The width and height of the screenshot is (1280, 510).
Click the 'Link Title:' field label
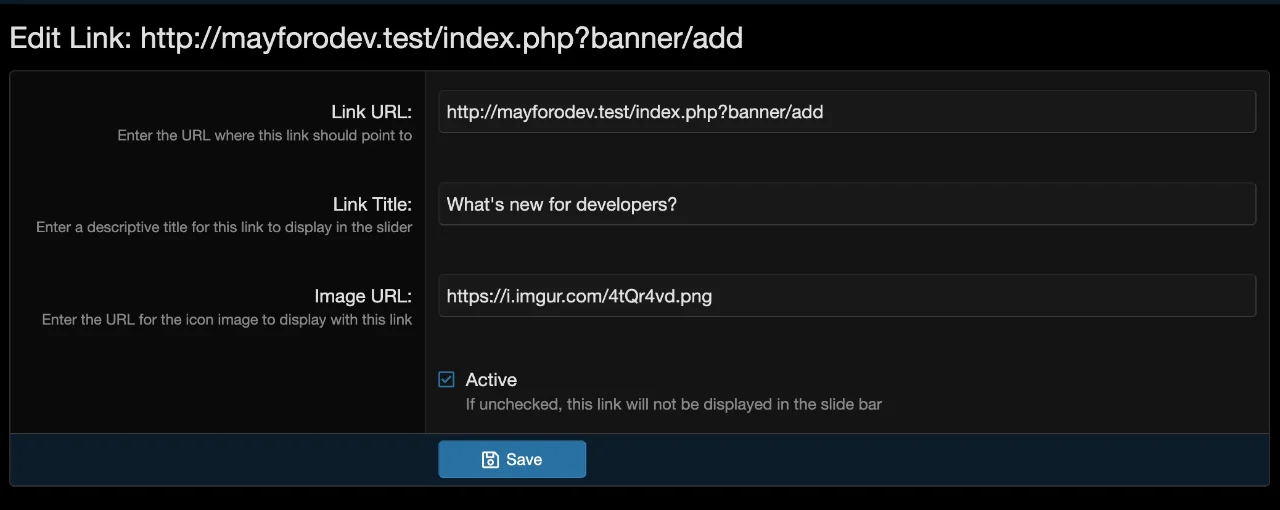pos(372,204)
